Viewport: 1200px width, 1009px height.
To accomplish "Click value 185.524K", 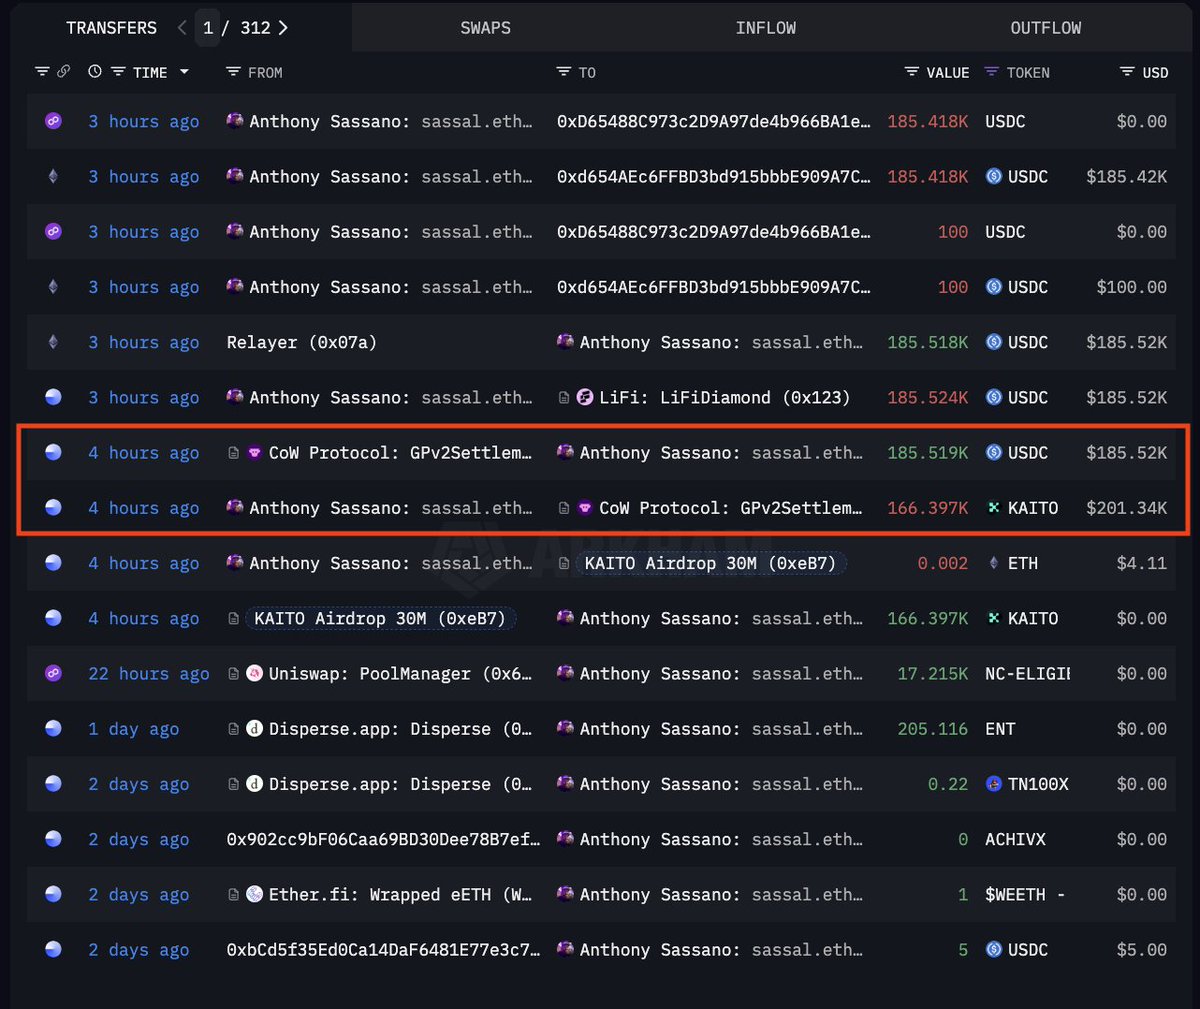I will pyautogui.click(x=928, y=397).
